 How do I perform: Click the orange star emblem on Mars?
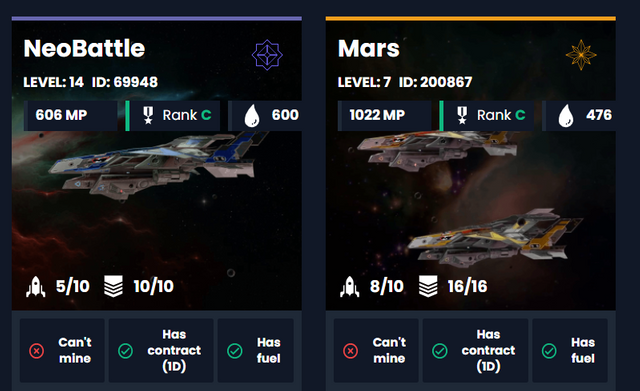coord(581,55)
